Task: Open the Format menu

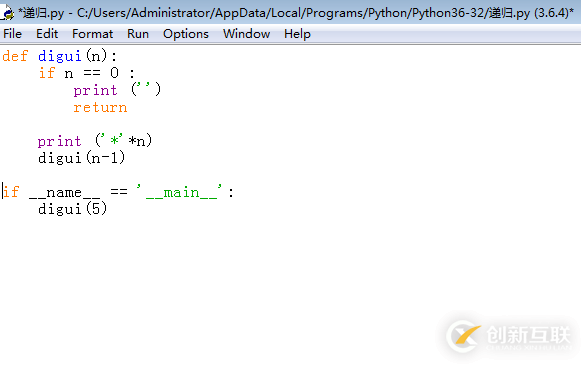Action: tap(92, 34)
